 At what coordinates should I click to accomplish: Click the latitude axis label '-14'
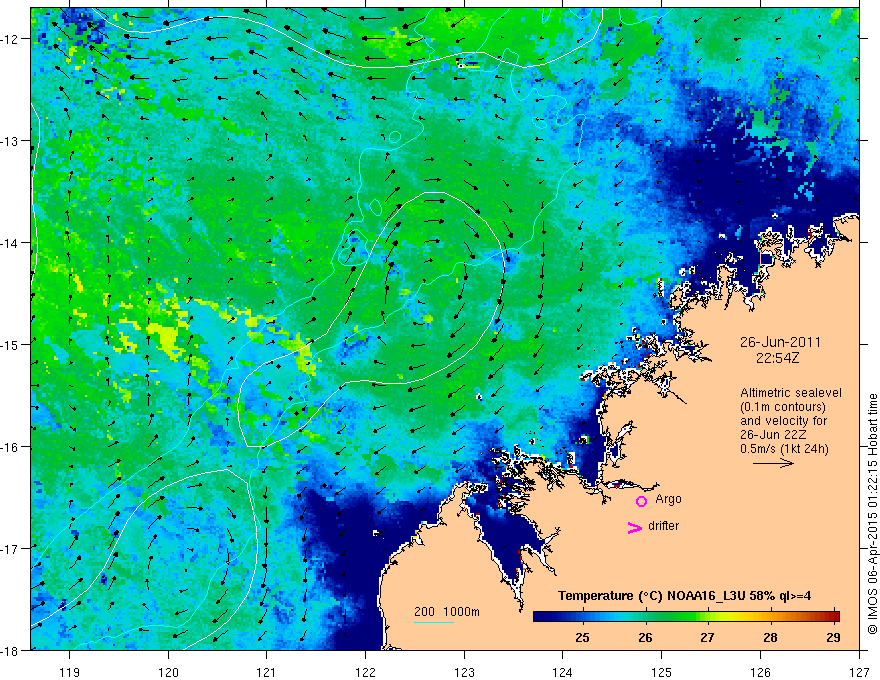pos(12,243)
